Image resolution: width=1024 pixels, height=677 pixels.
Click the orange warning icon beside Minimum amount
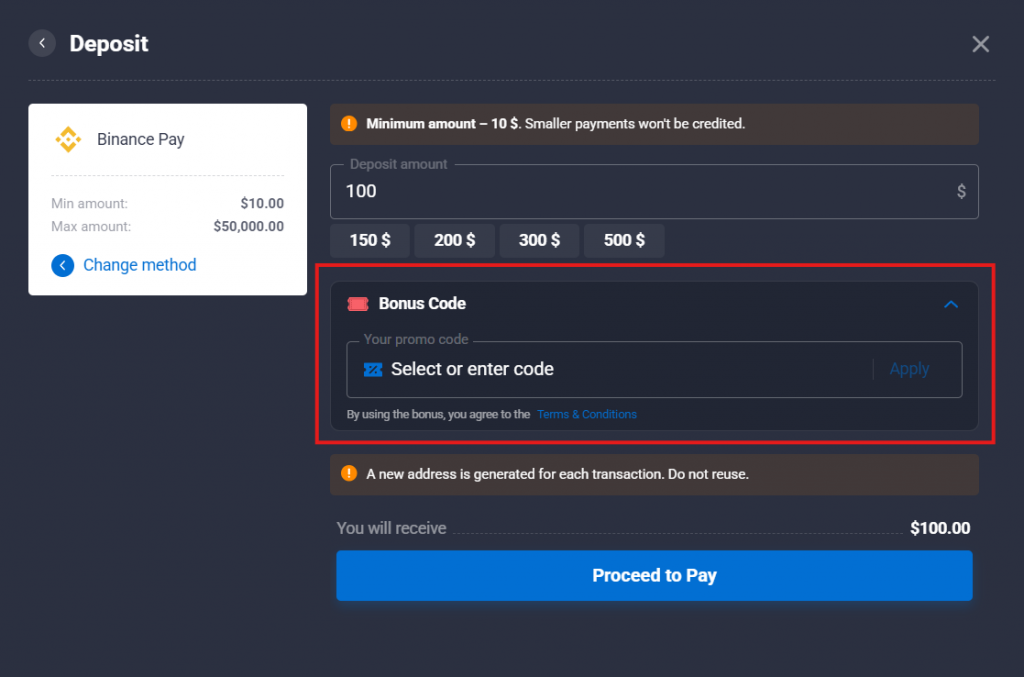(x=349, y=123)
